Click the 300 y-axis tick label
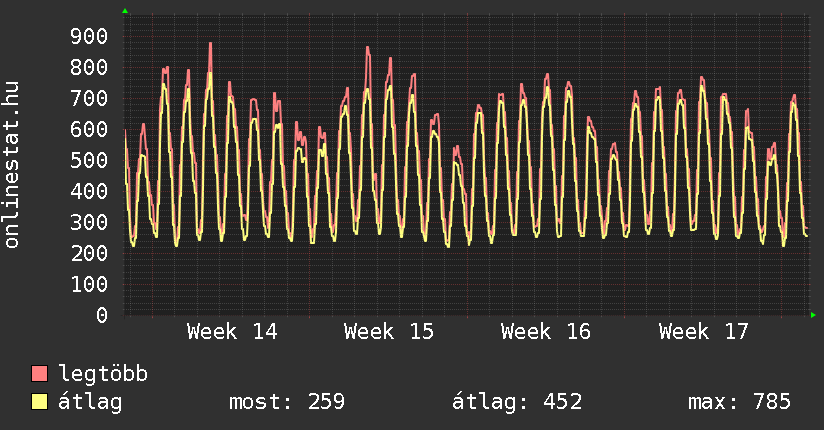Image resolution: width=824 pixels, height=430 pixels. pos(88,223)
